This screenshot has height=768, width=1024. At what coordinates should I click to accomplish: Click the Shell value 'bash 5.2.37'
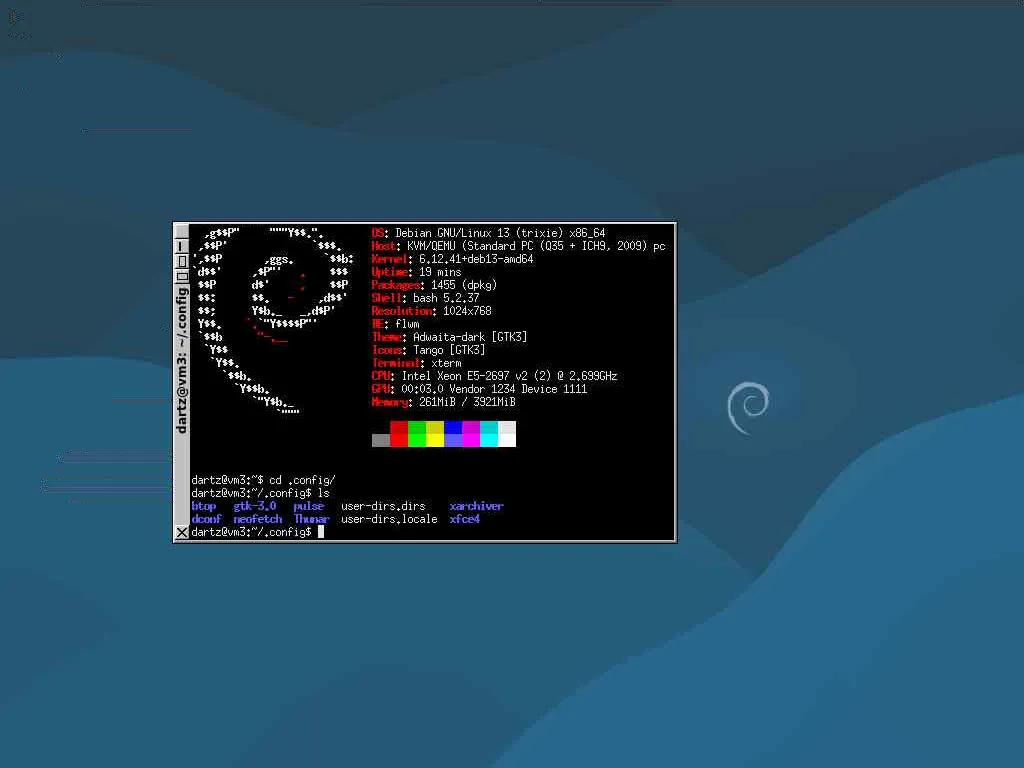(x=446, y=298)
